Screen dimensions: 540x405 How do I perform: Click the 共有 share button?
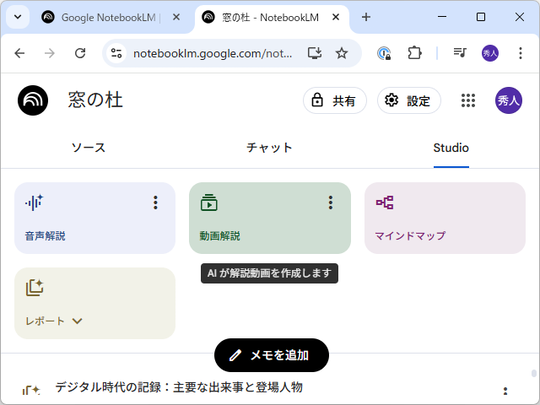334,101
